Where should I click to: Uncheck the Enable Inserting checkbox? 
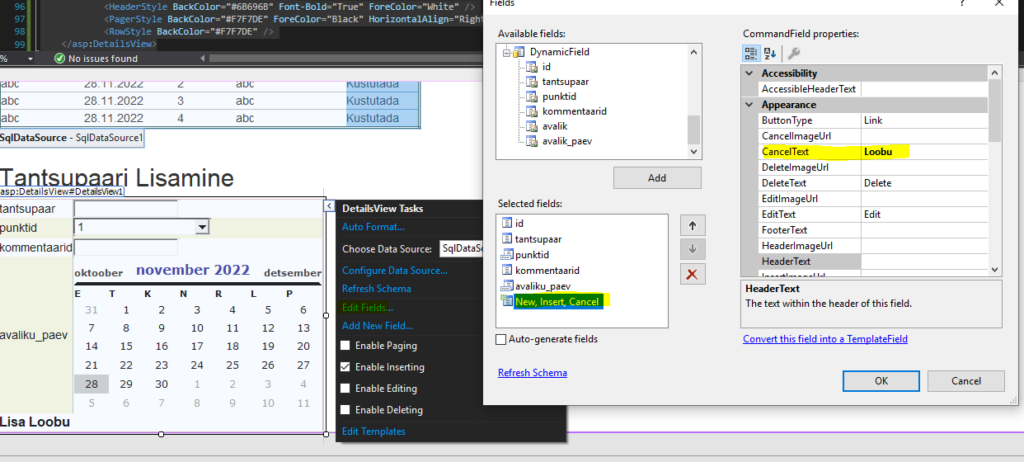347,367
